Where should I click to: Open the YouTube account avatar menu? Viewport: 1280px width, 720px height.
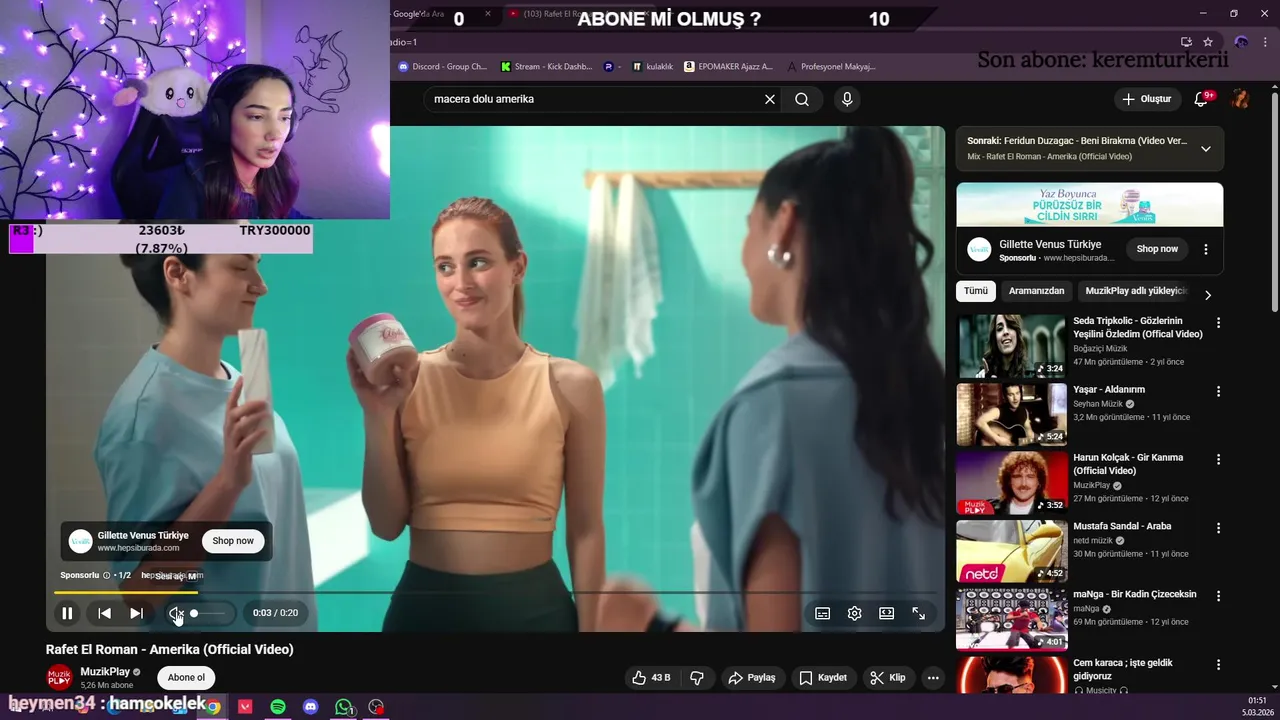[x=1240, y=99]
